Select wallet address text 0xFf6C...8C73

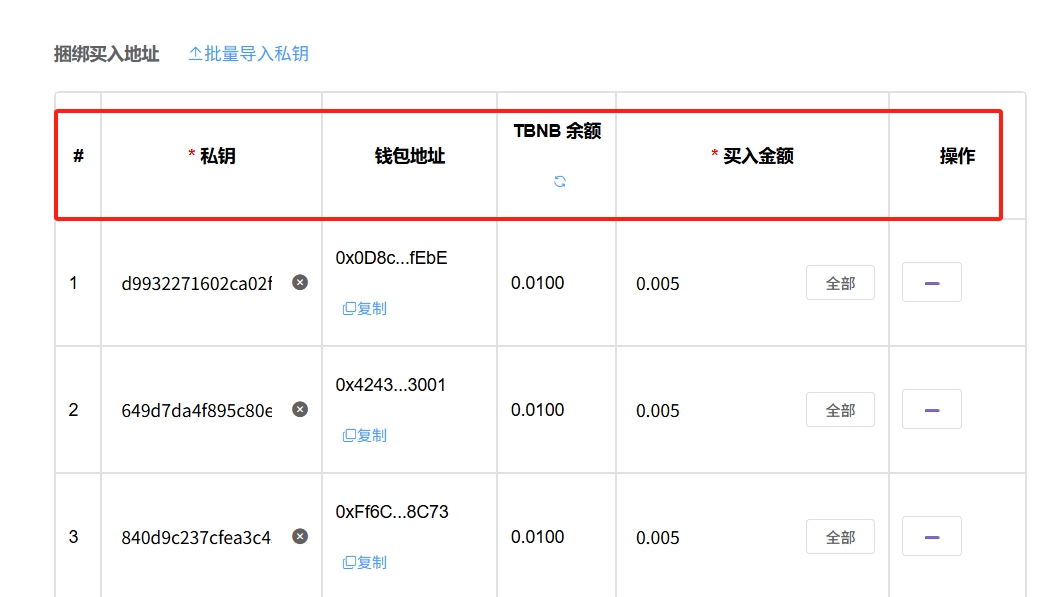pyautogui.click(x=392, y=512)
